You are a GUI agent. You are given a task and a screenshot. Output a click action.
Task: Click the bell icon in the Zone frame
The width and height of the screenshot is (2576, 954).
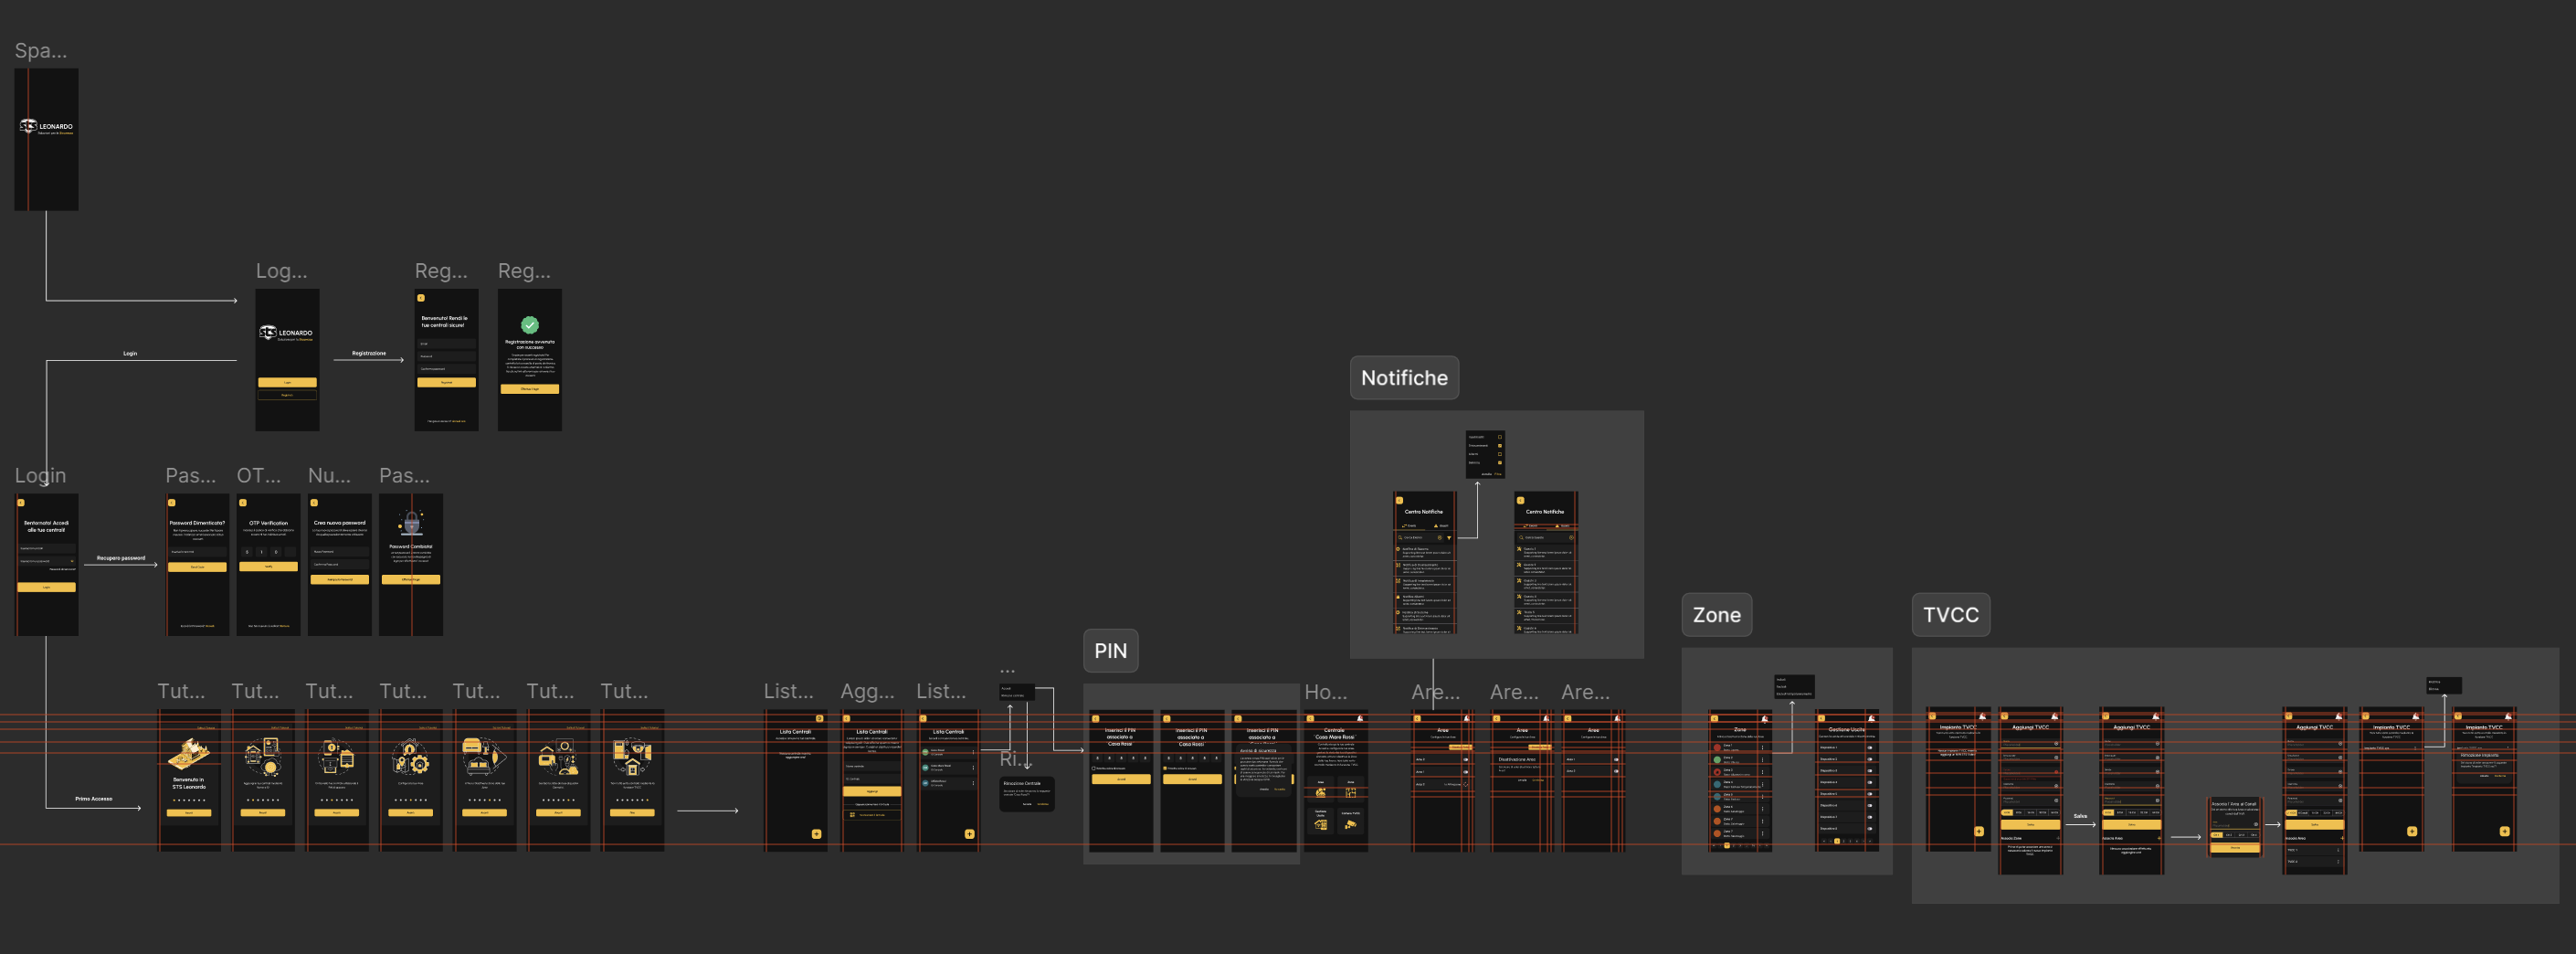pyautogui.click(x=1765, y=718)
